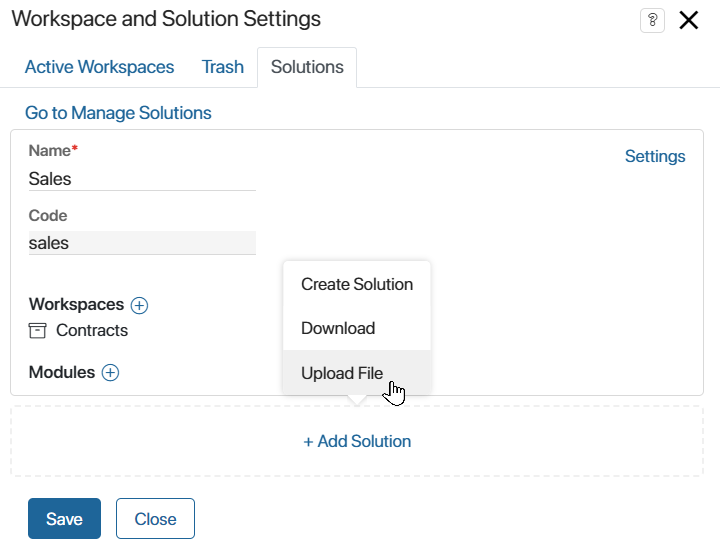This screenshot has height=550, width=720.
Task: Click the Name input field containing Sales
Action: tap(142, 179)
